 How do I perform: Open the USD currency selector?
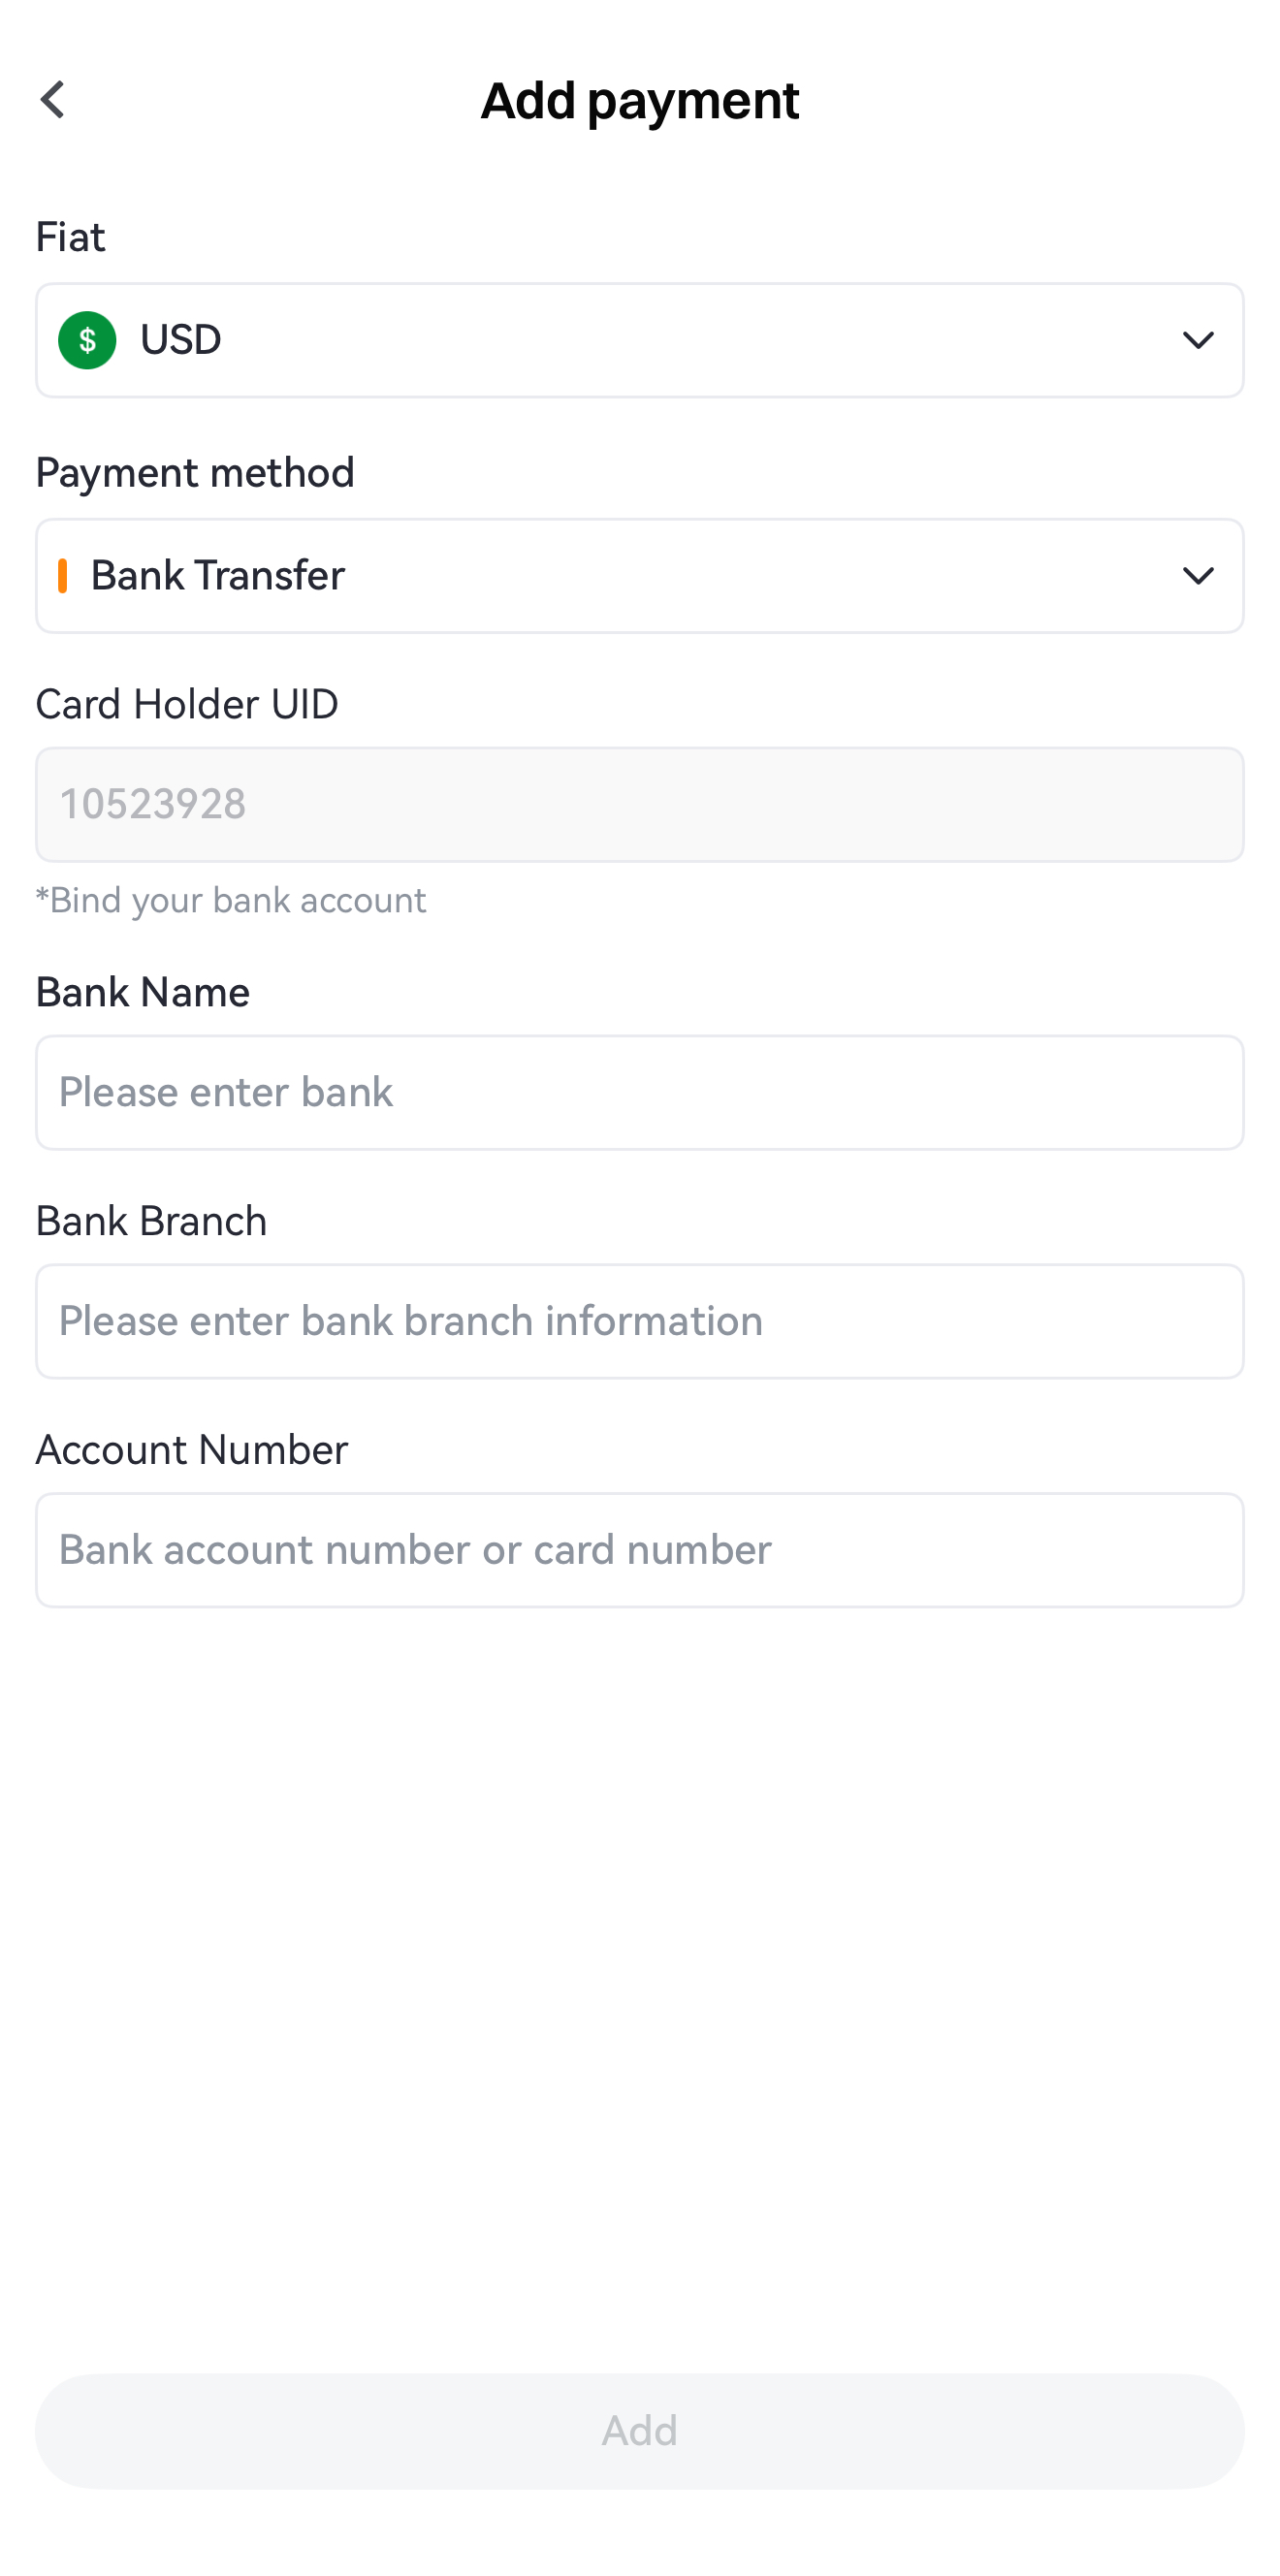tap(640, 340)
